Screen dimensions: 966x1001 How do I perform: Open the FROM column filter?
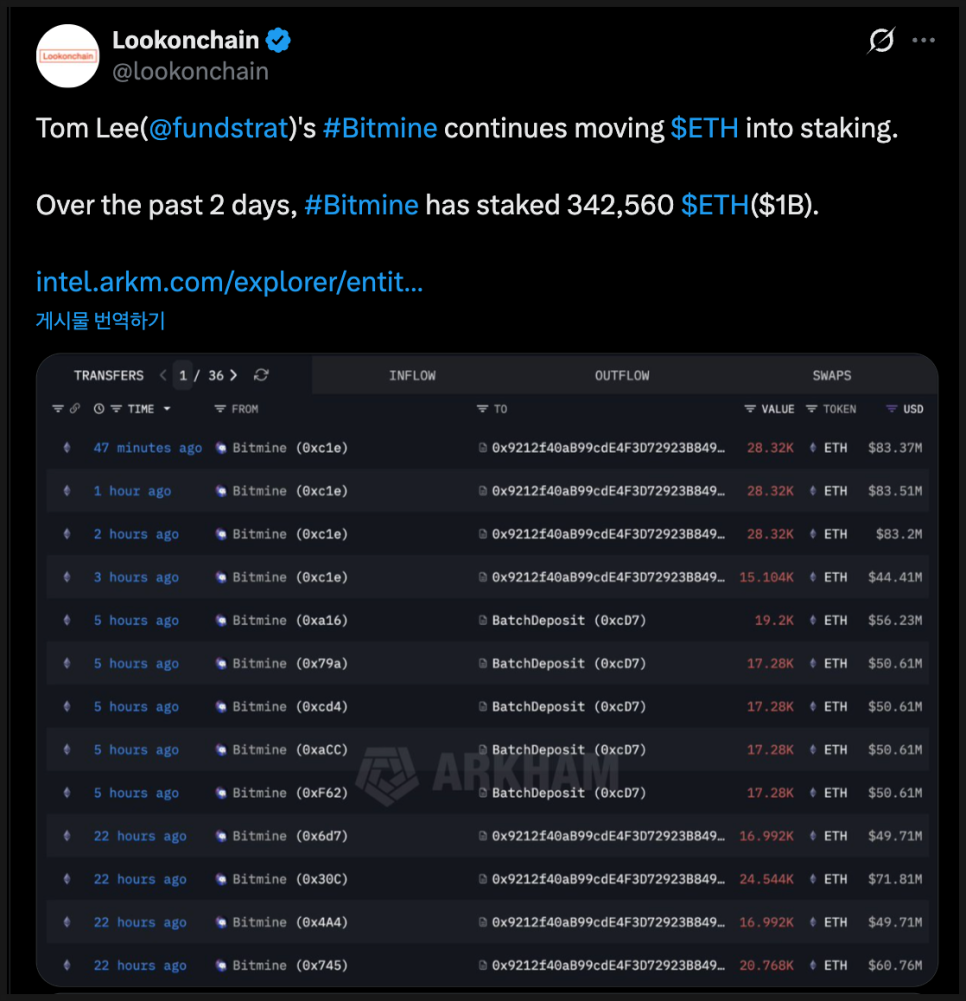pyautogui.click(x=220, y=409)
